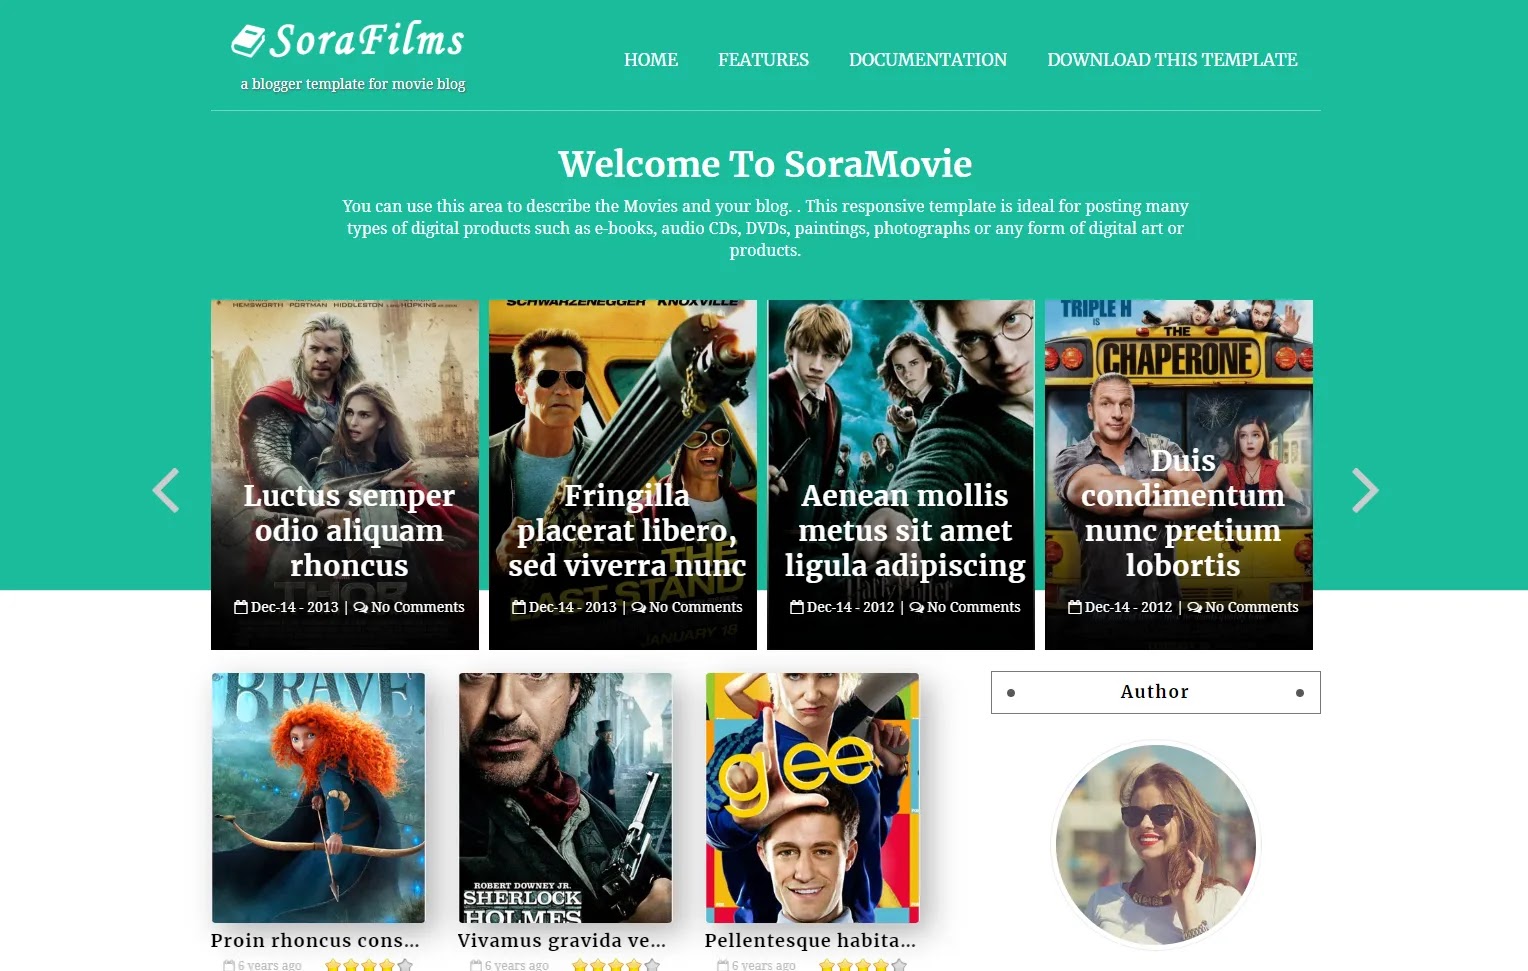This screenshot has height=971, width=1528.
Task: Click tagline "a blogger template for movie blog"
Action: (x=353, y=84)
